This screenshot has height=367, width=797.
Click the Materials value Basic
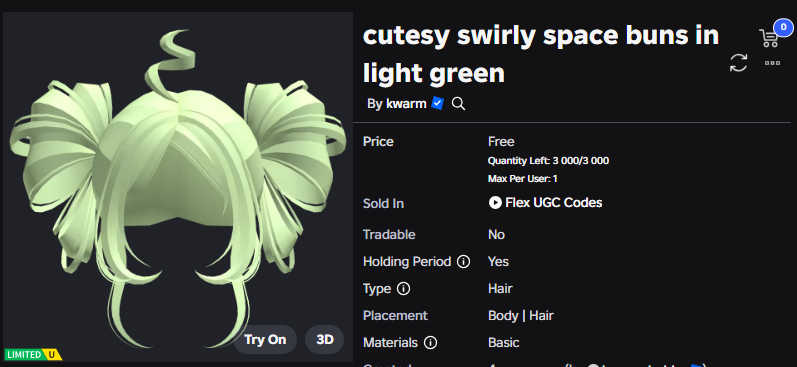pyautogui.click(x=504, y=343)
